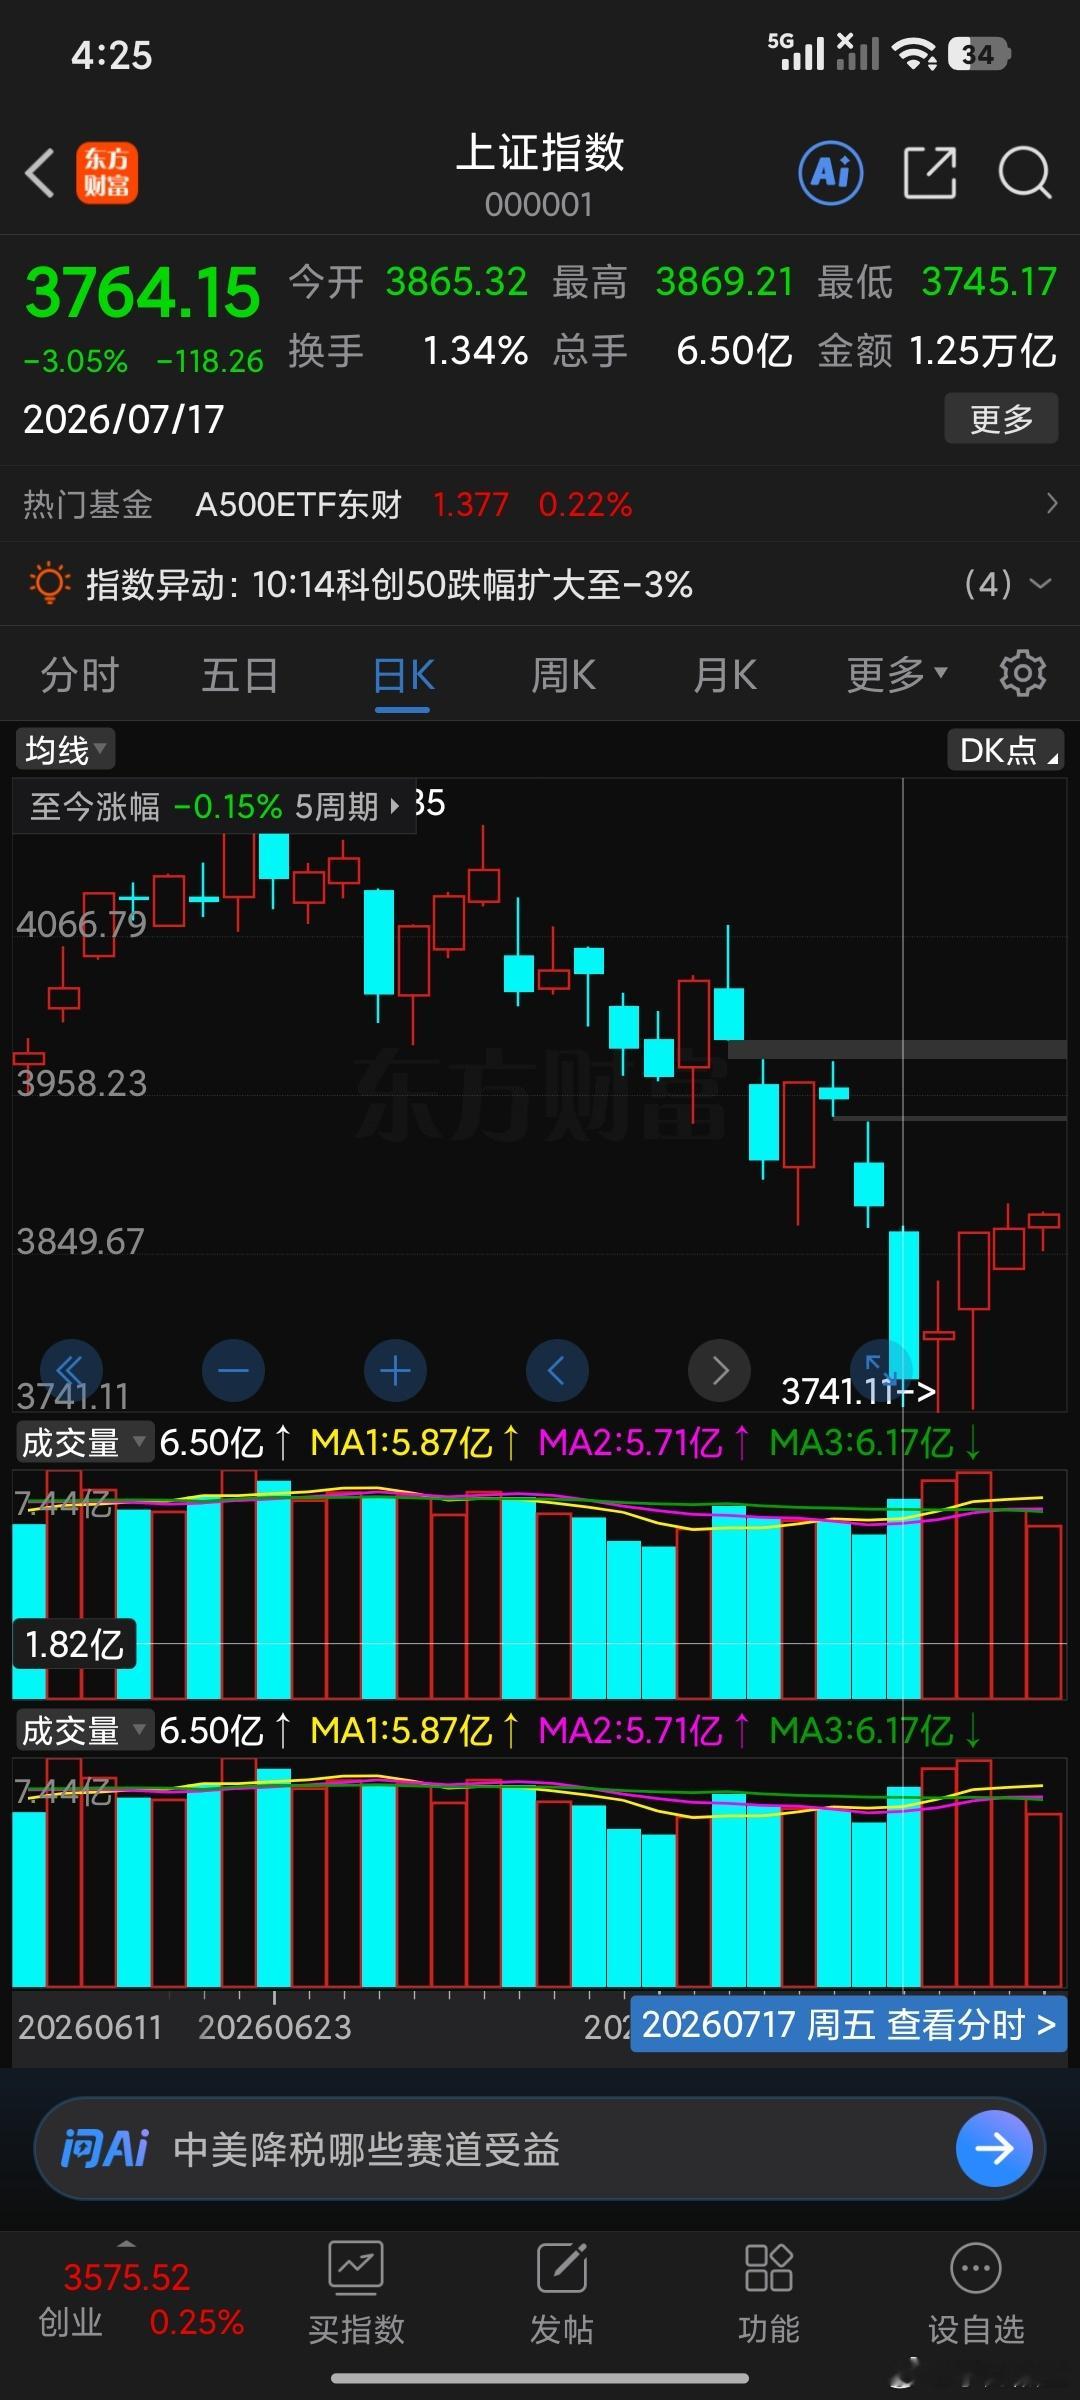Open 热门基金 row right chevron
Screen dimensions: 1080x2400
(x=1051, y=503)
